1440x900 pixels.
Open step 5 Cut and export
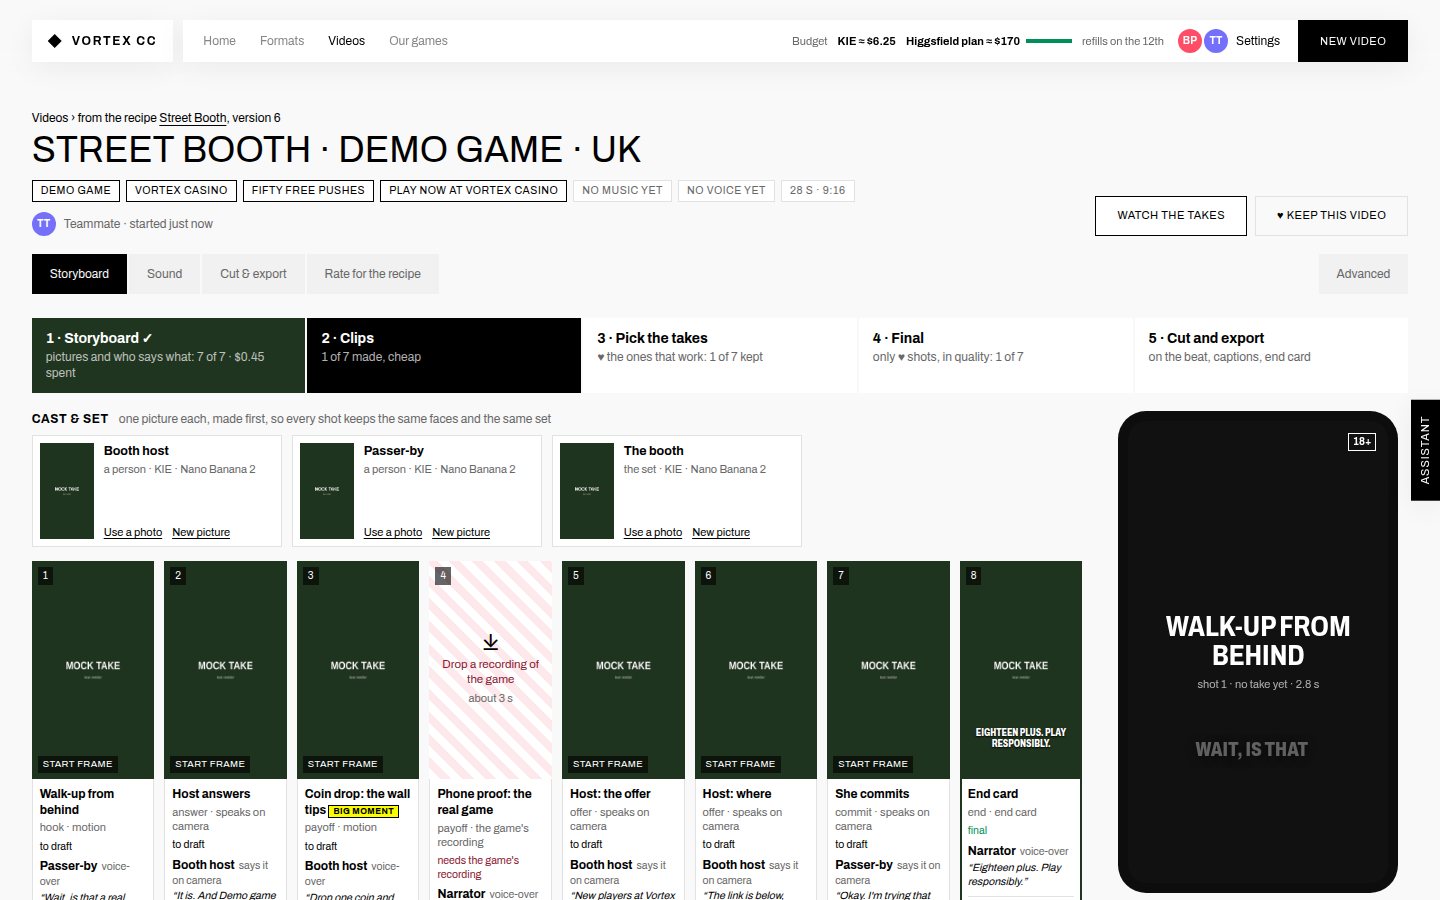(1271, 355)
